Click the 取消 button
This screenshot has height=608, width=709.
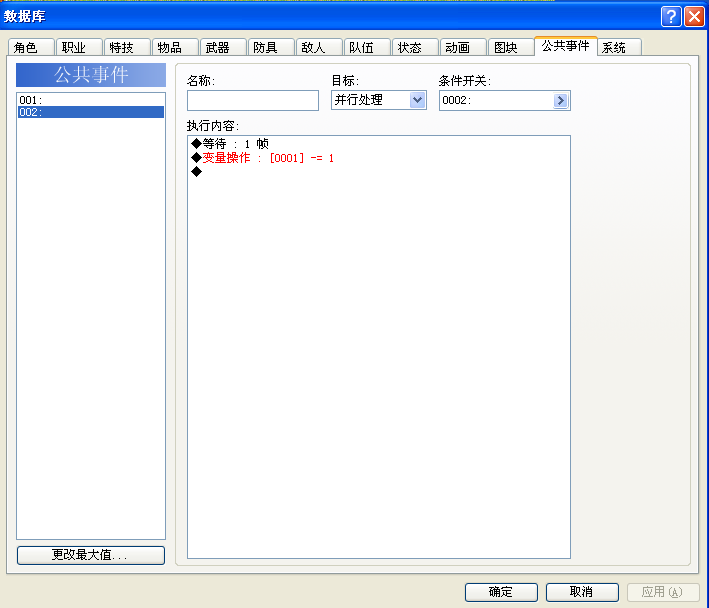[x=582, y=592]
